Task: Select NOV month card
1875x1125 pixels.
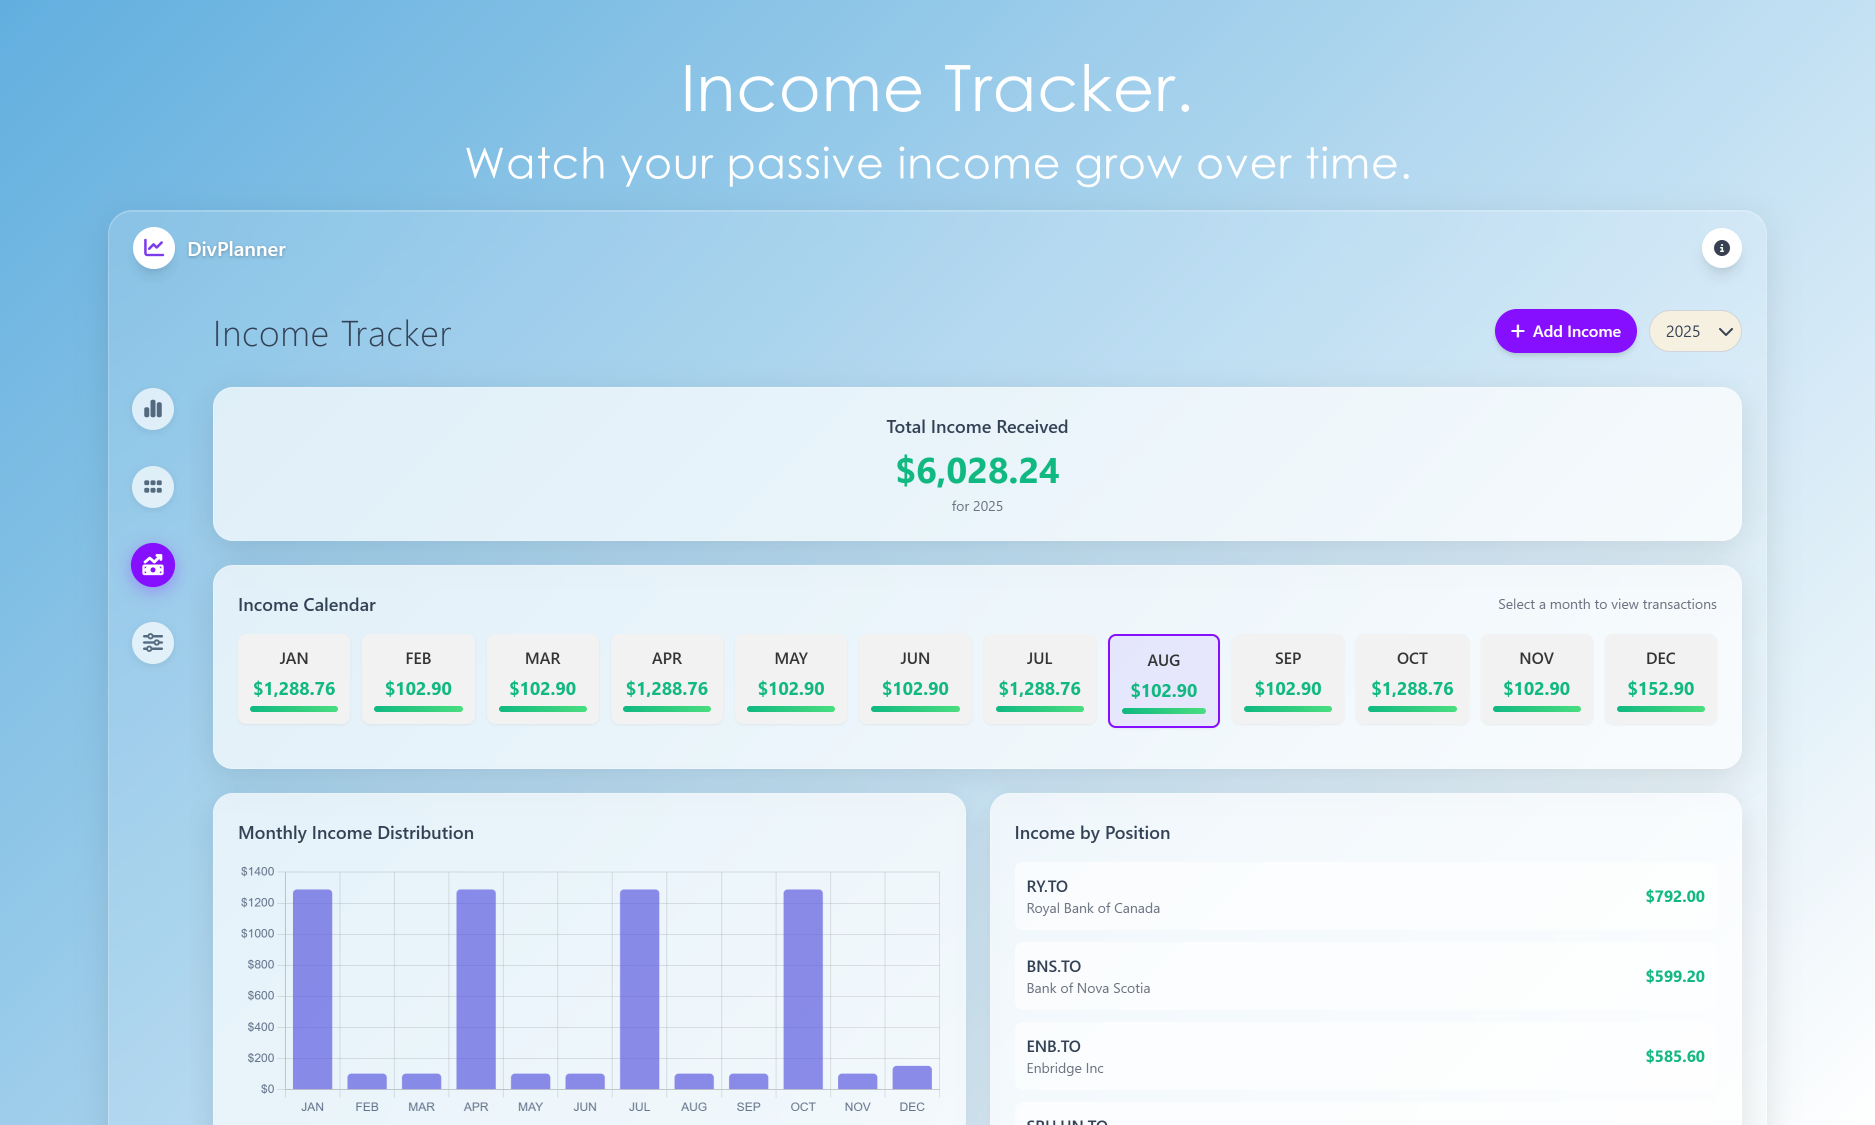Action: click(x=1537, y=679)
